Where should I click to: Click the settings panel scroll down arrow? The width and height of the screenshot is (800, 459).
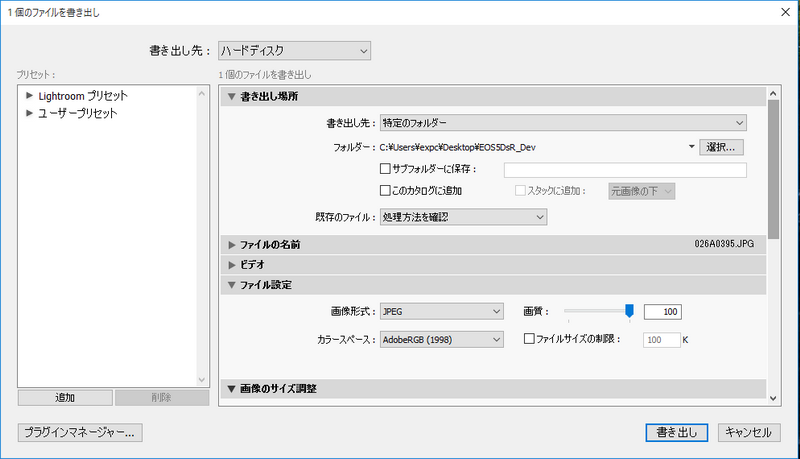(x=773, y=398)
